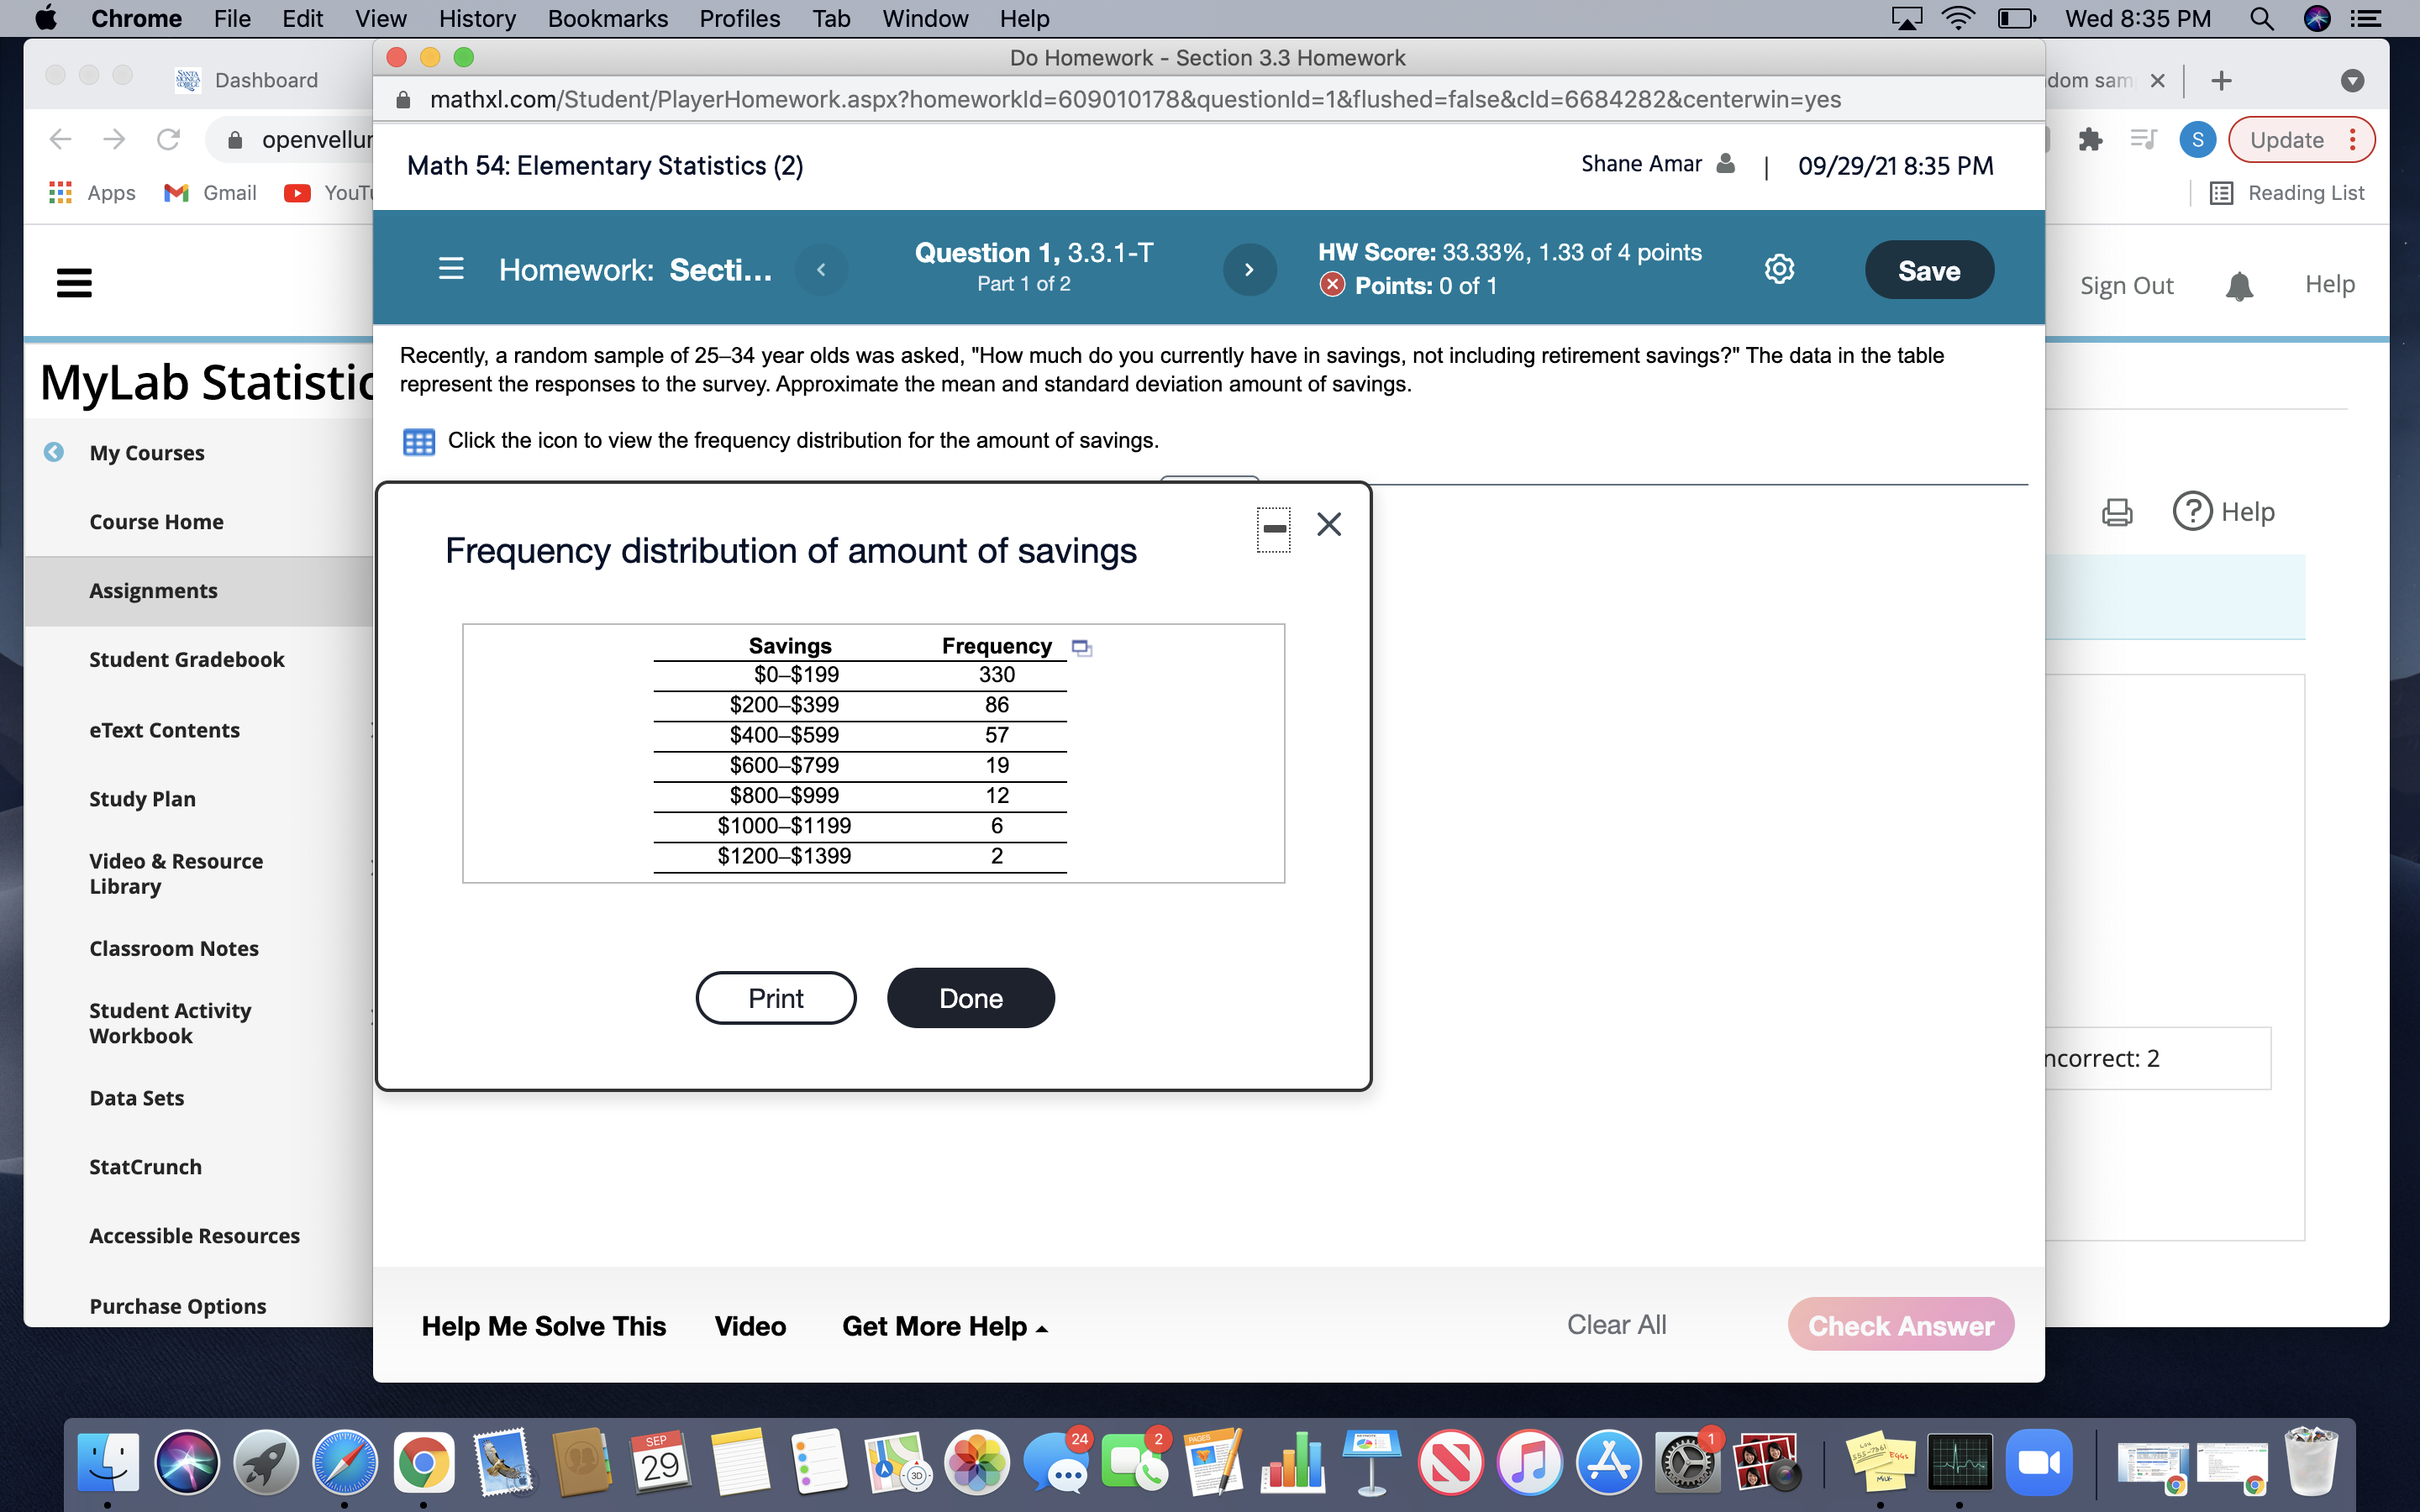The image size is (2420, 1512).
Task: Click the print icon in dialog
Action: pyautogui.click(x=774, y=998)
